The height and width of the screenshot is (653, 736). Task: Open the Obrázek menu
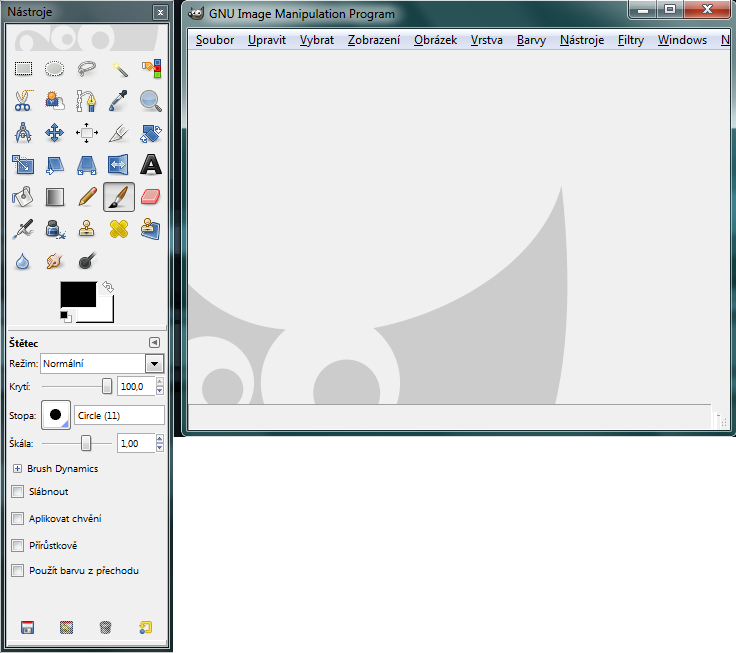(436, 40)
